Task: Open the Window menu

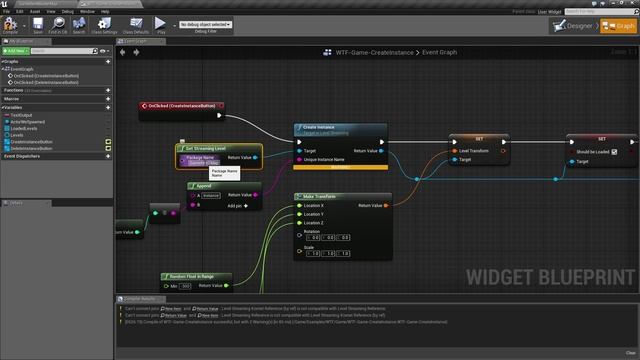Action: tap(87, 11)
